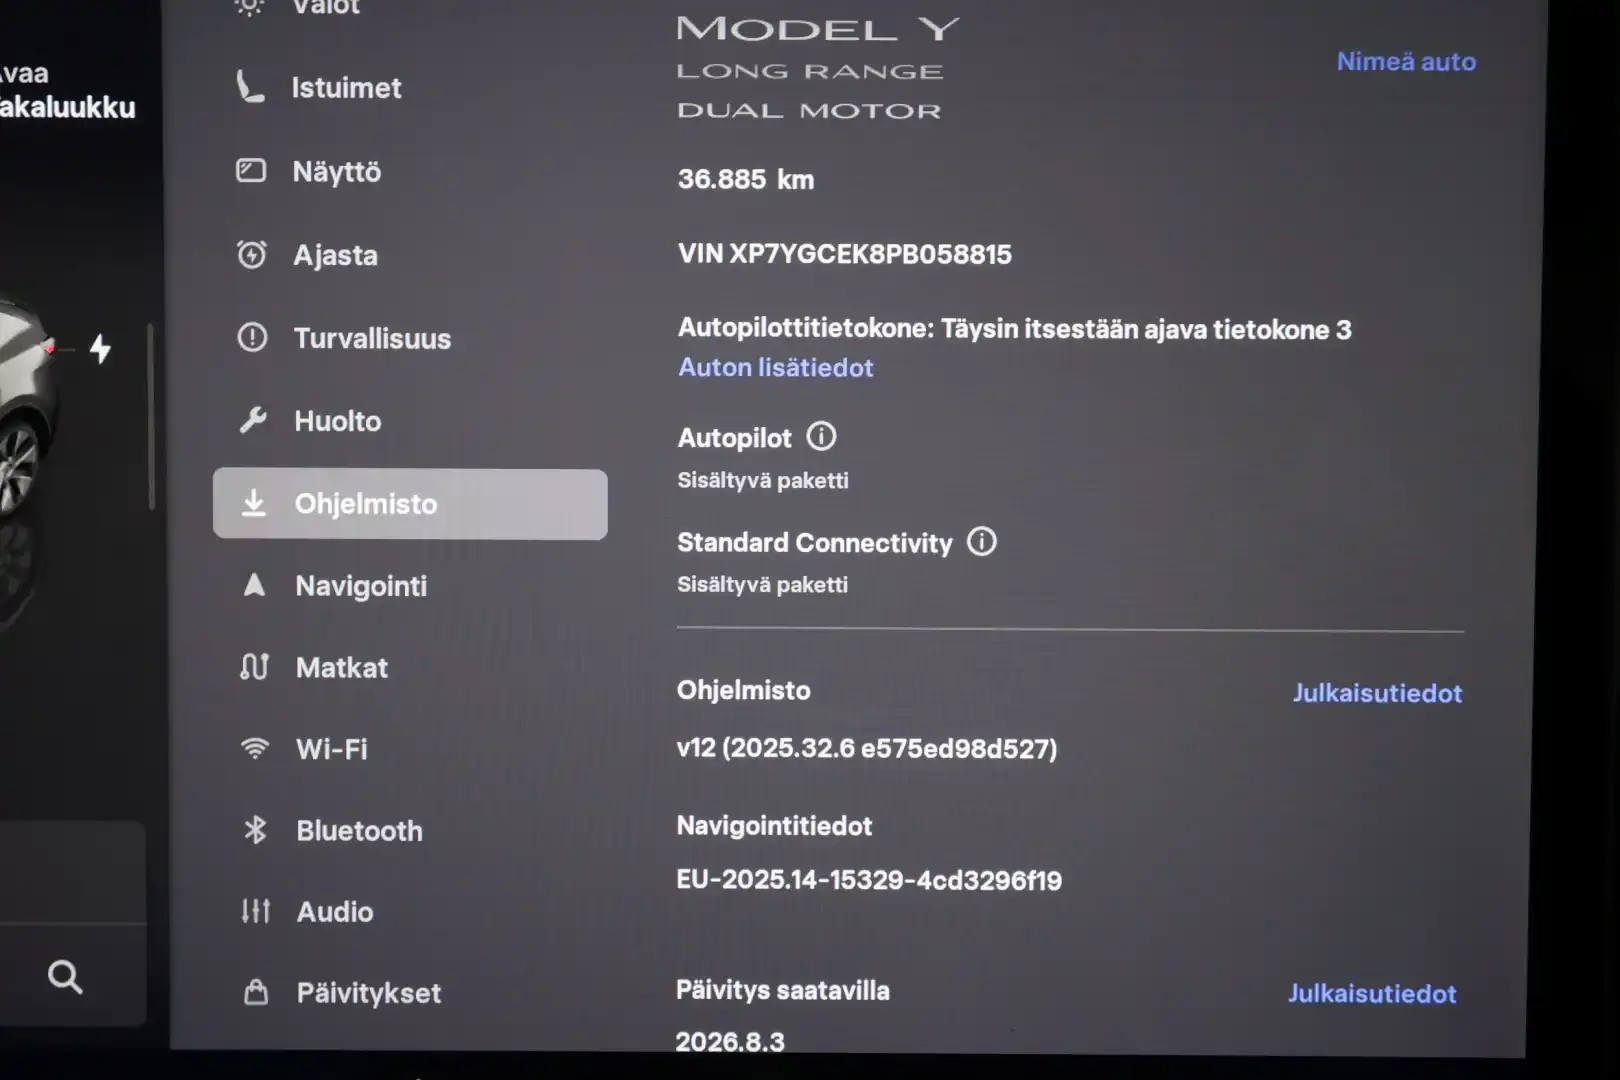Click the Navigointitiedot label
This screenshot has height=1080, width=1620.
tap(775, 826)
